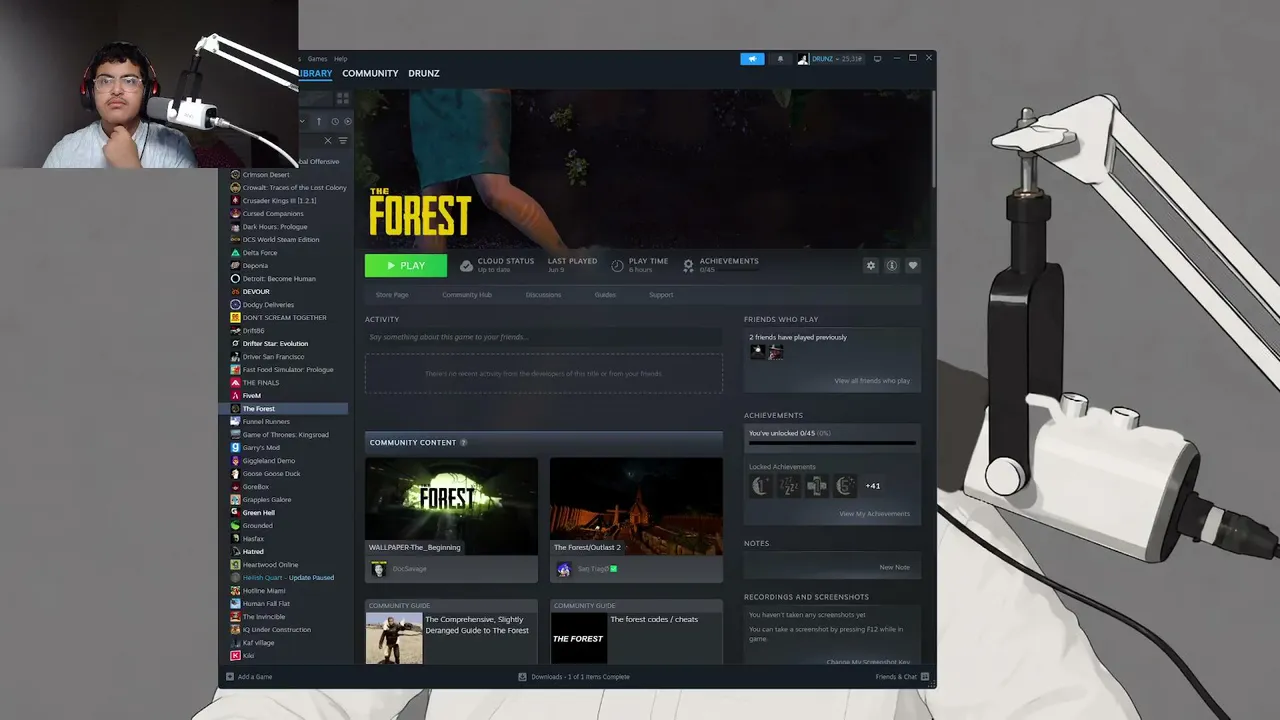Image resolution: width=1280 pixels, height=720 pixels.
Task: Open the DRUNZ profile tab
Action: [x=424, y=73]
